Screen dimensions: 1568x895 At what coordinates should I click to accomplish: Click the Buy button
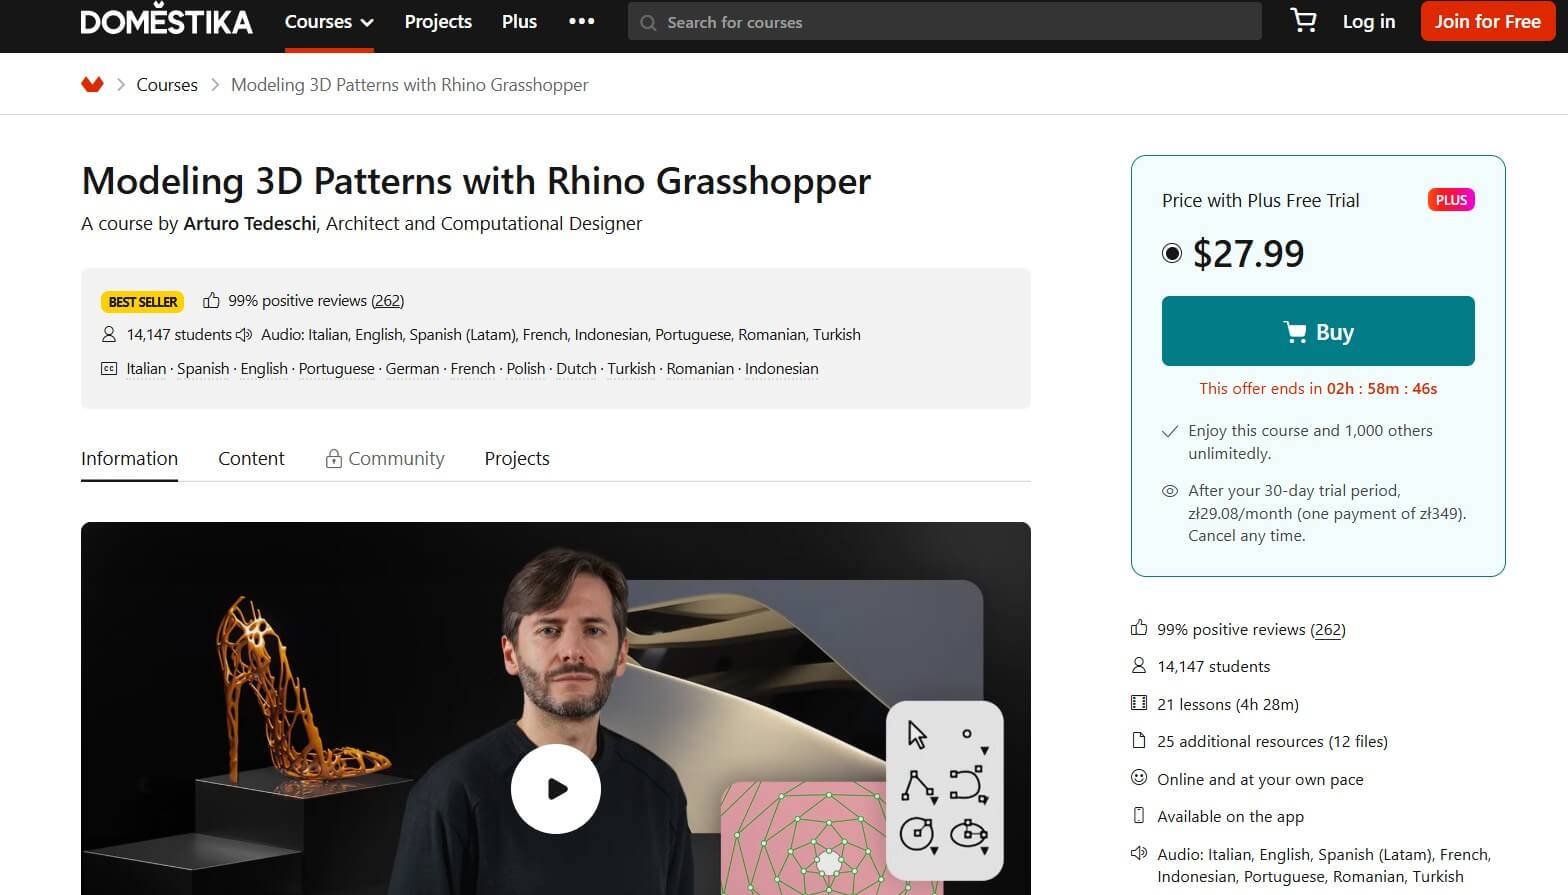(1318, 331)
